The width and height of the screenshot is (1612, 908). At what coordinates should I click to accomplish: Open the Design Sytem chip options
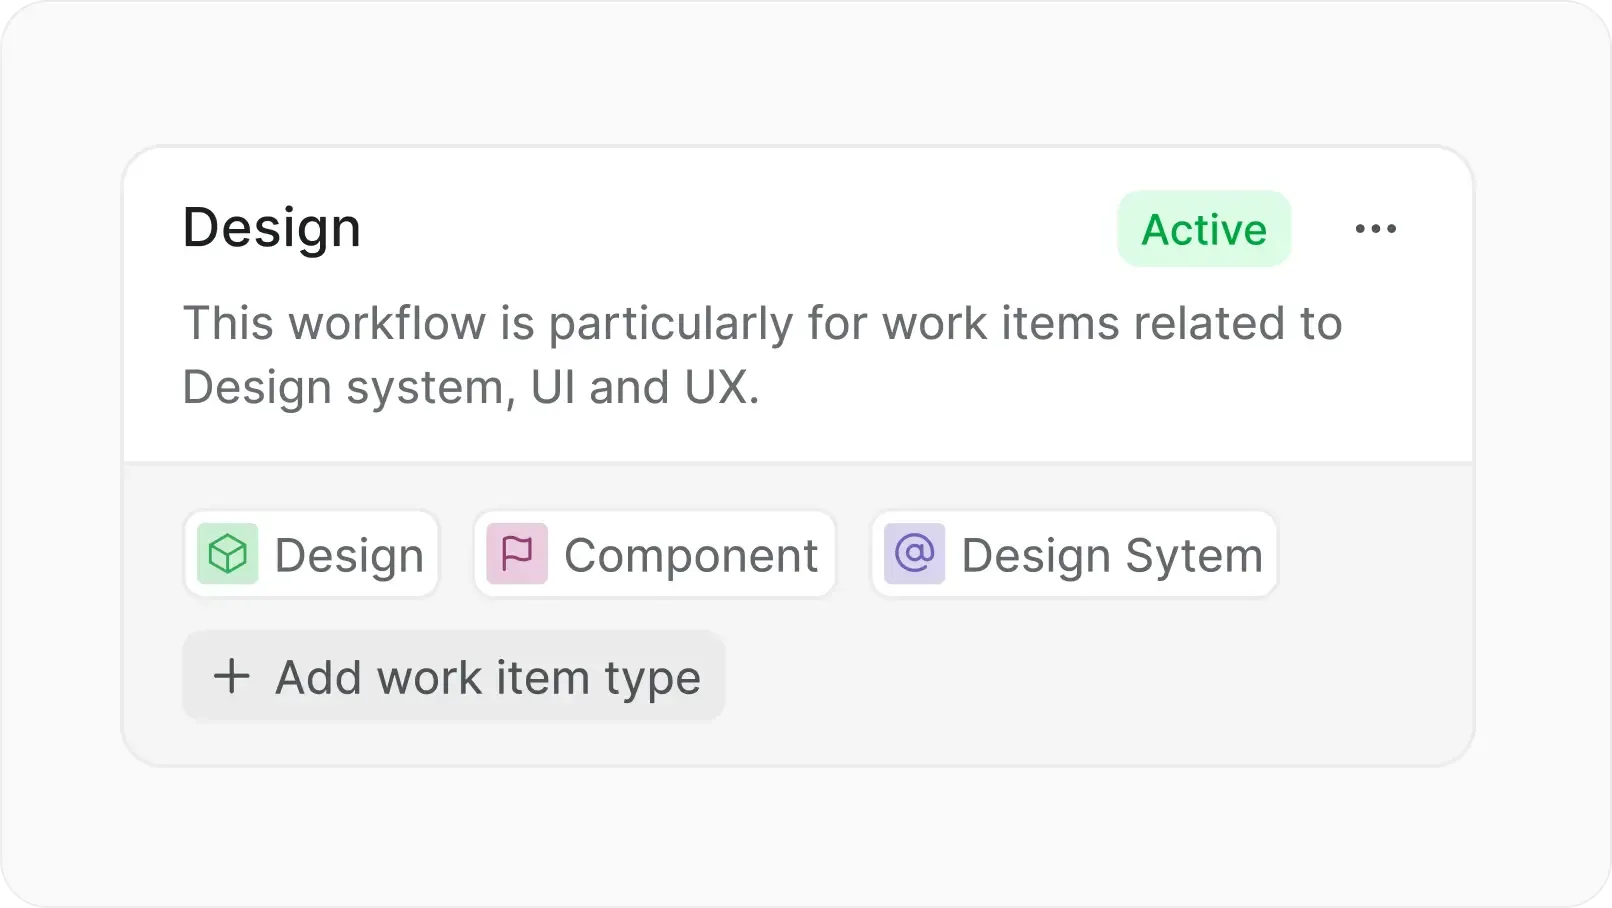[x=1073, y=553]
